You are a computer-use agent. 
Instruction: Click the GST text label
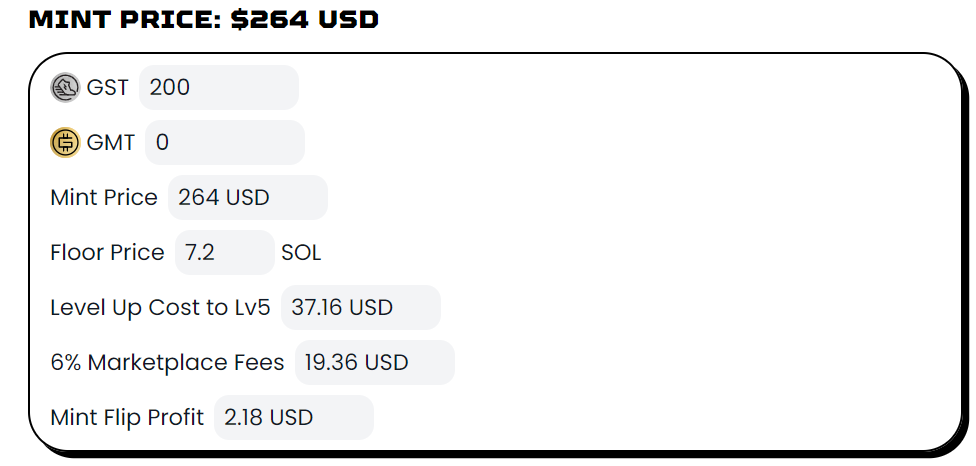tap(107, 88)
